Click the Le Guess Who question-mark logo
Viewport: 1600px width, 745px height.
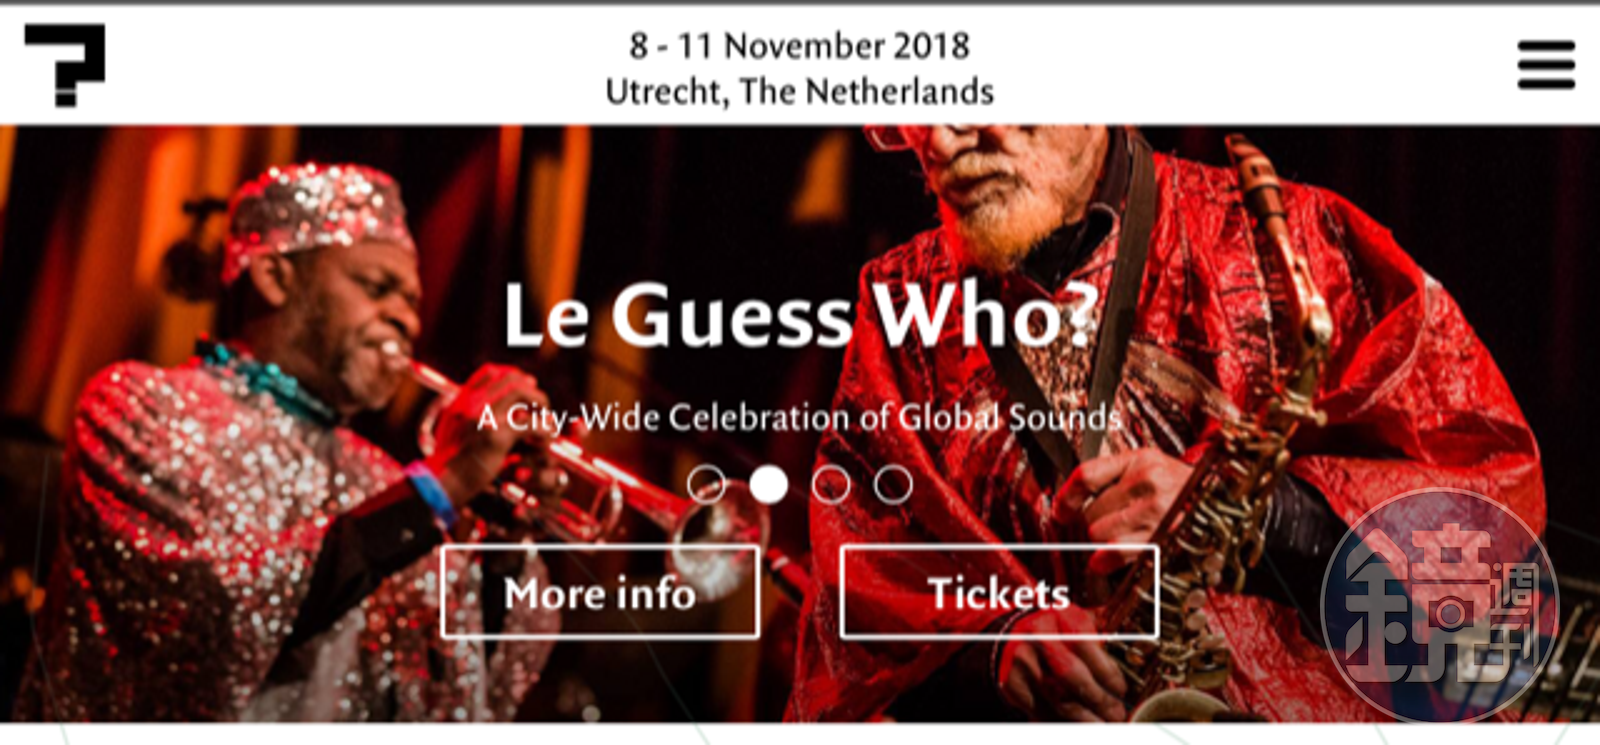(x=65, y=66)
